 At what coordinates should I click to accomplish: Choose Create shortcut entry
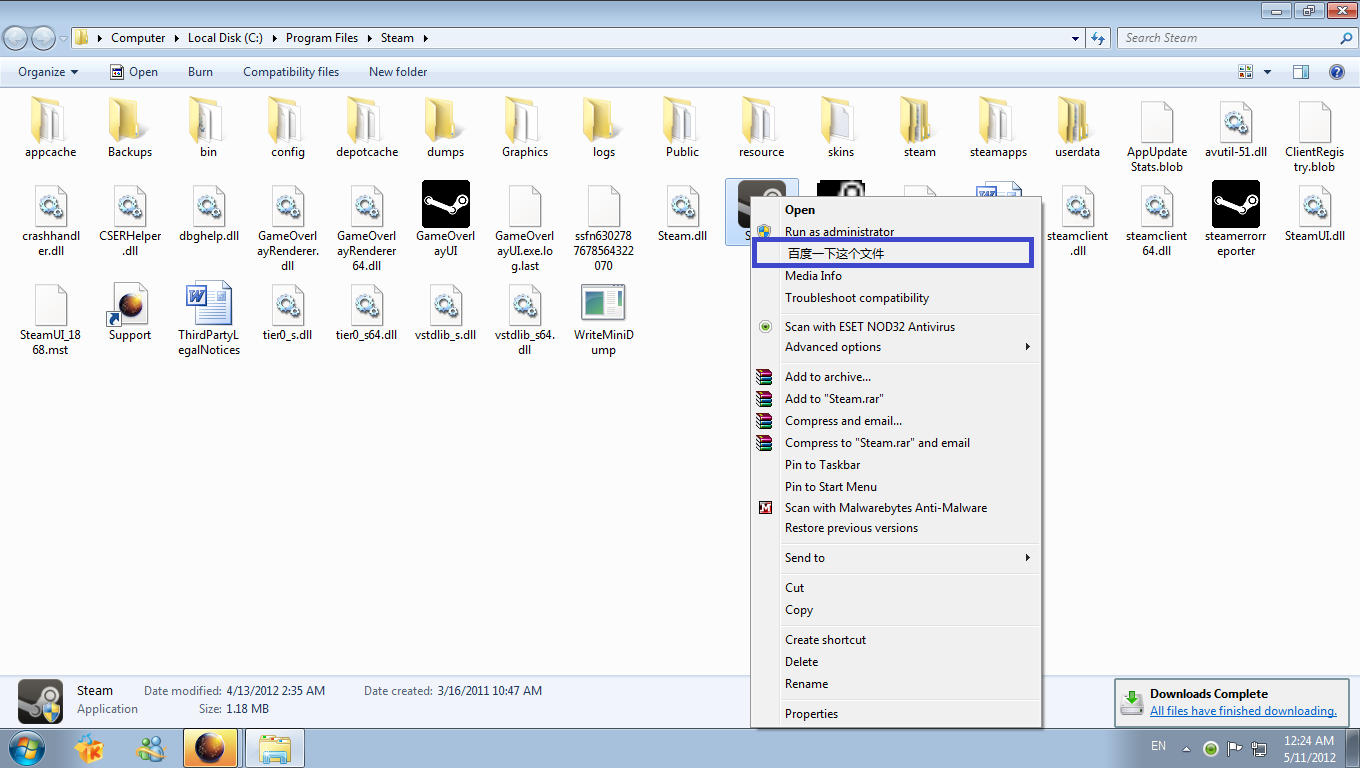[x=896, y=640]
